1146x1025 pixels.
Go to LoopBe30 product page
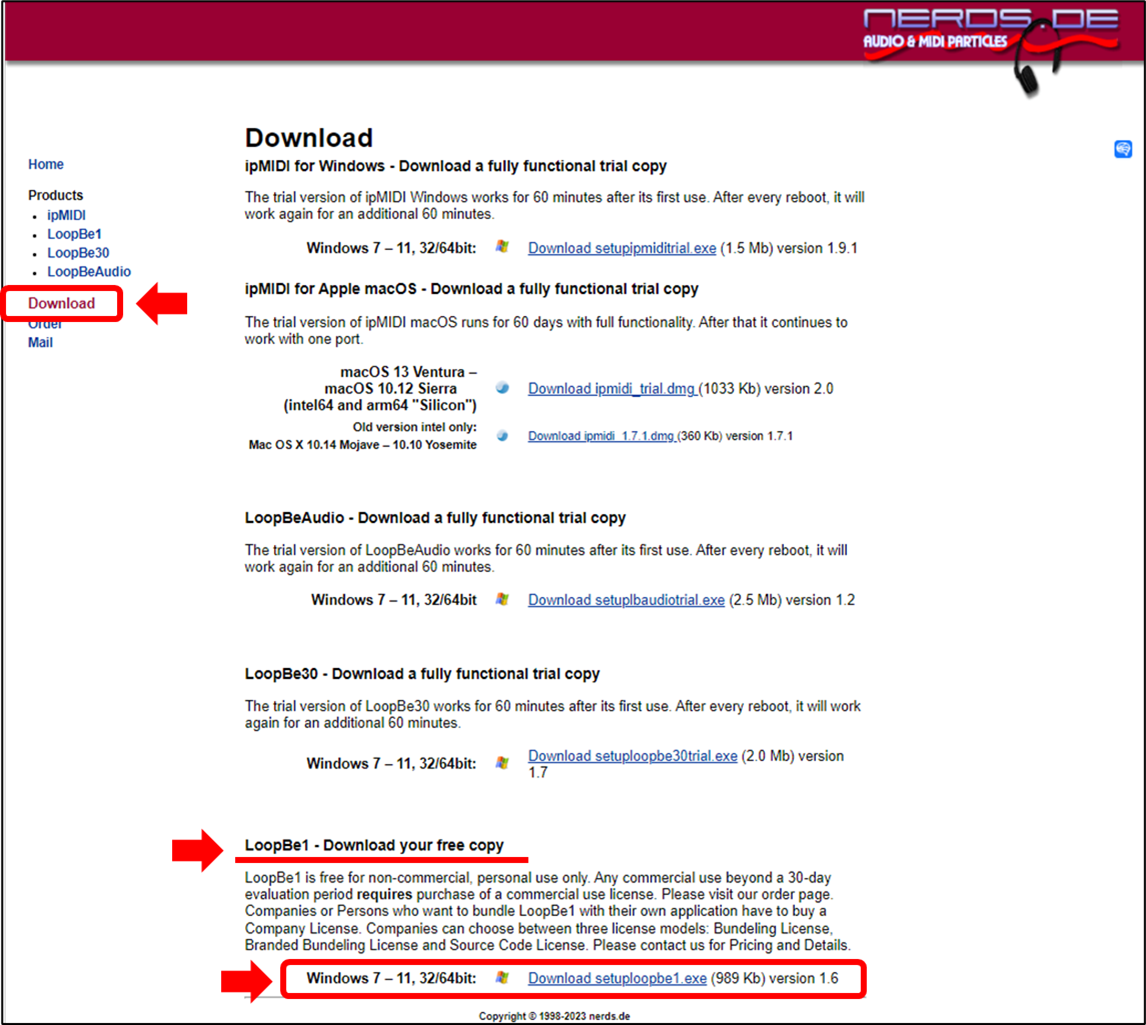click(x=78, y=253)
